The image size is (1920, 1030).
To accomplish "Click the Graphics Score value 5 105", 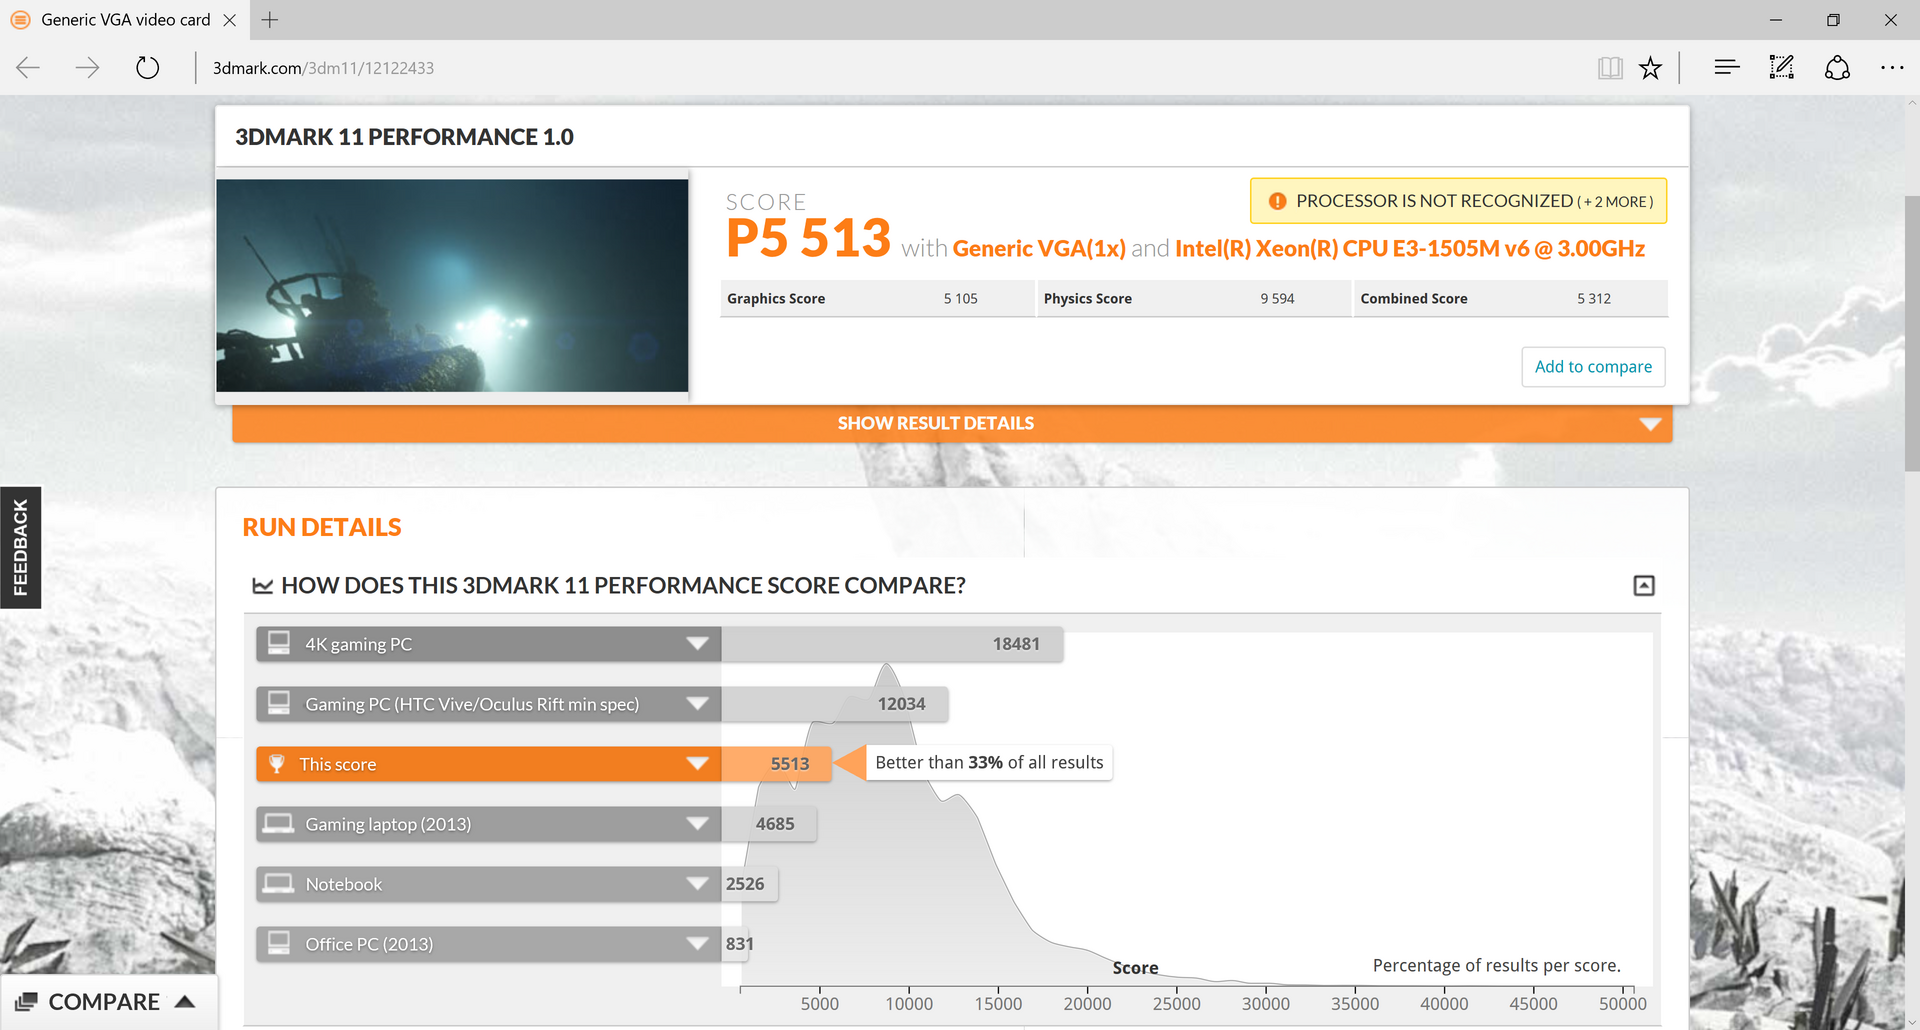I will coord(961,299).
